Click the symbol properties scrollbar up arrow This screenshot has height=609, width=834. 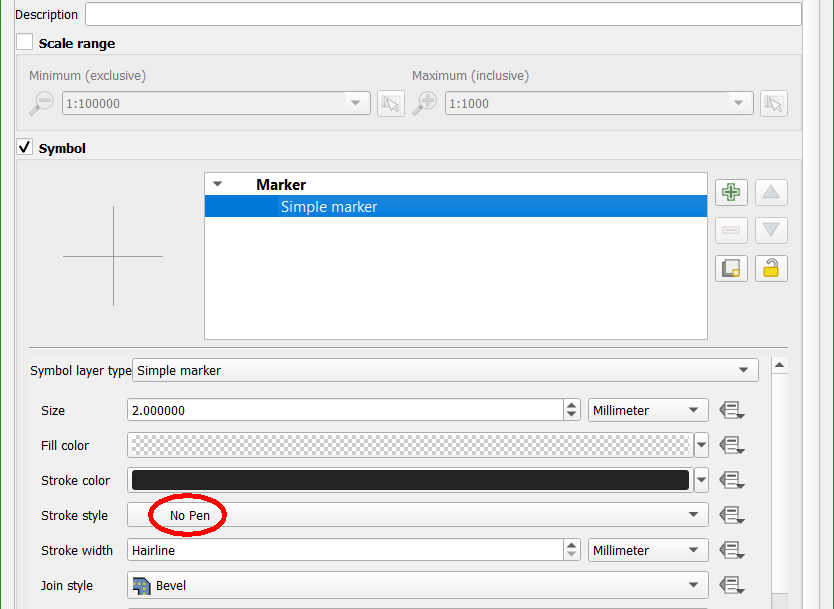779,365
